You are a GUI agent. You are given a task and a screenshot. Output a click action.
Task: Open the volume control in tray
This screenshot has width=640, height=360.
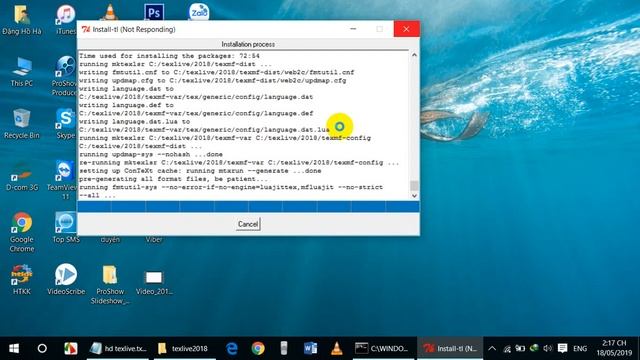(x=547, y=348)
